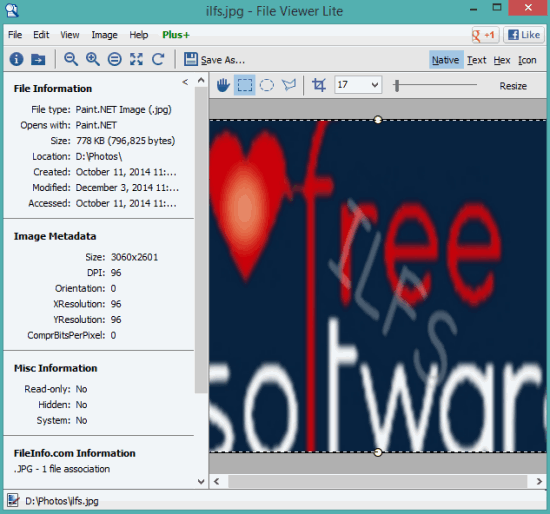Click the Resize button
The height and width of the screenshot is (514, 550).
coord(513,86)
